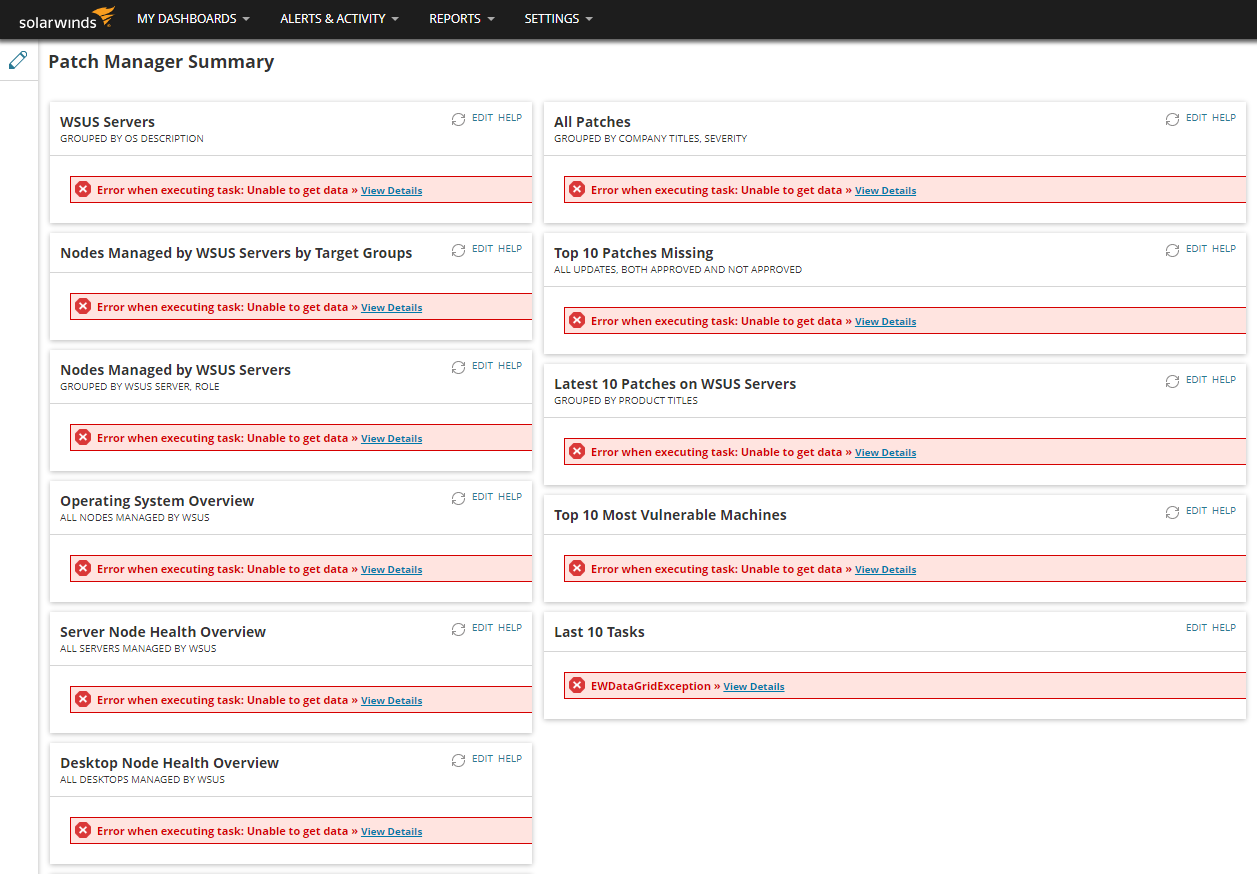Open the Alerts & Activity menu
The width and height of the screenshot is (1257, 874).
click(x=339, y=19)
